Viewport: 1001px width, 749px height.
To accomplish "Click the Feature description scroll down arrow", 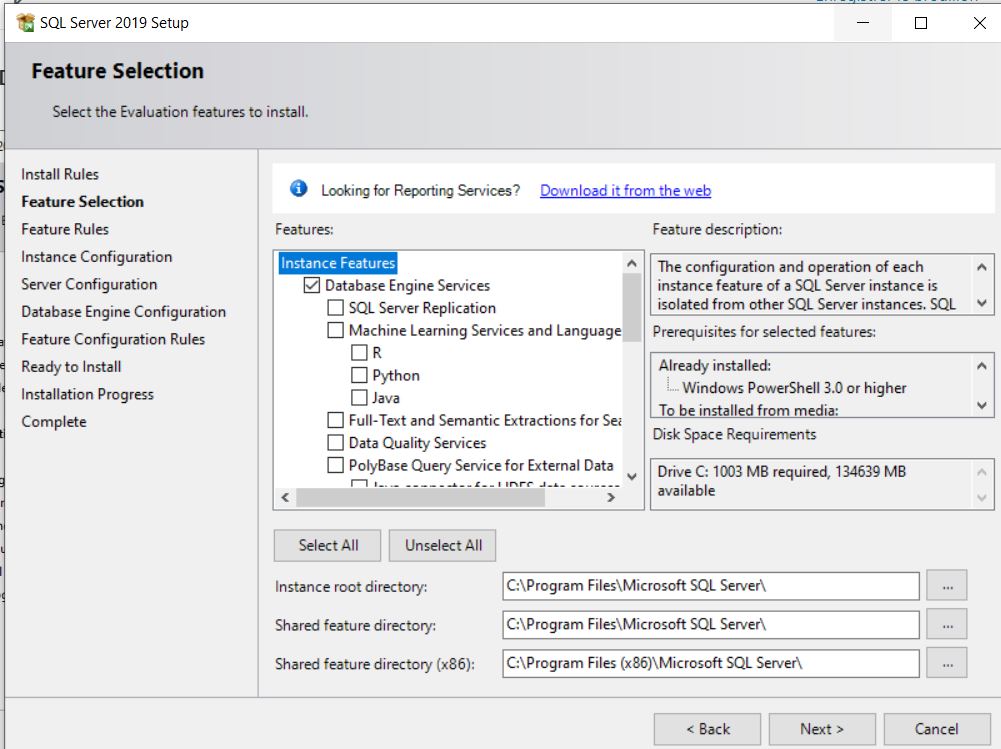I will [x=982, y=303].
